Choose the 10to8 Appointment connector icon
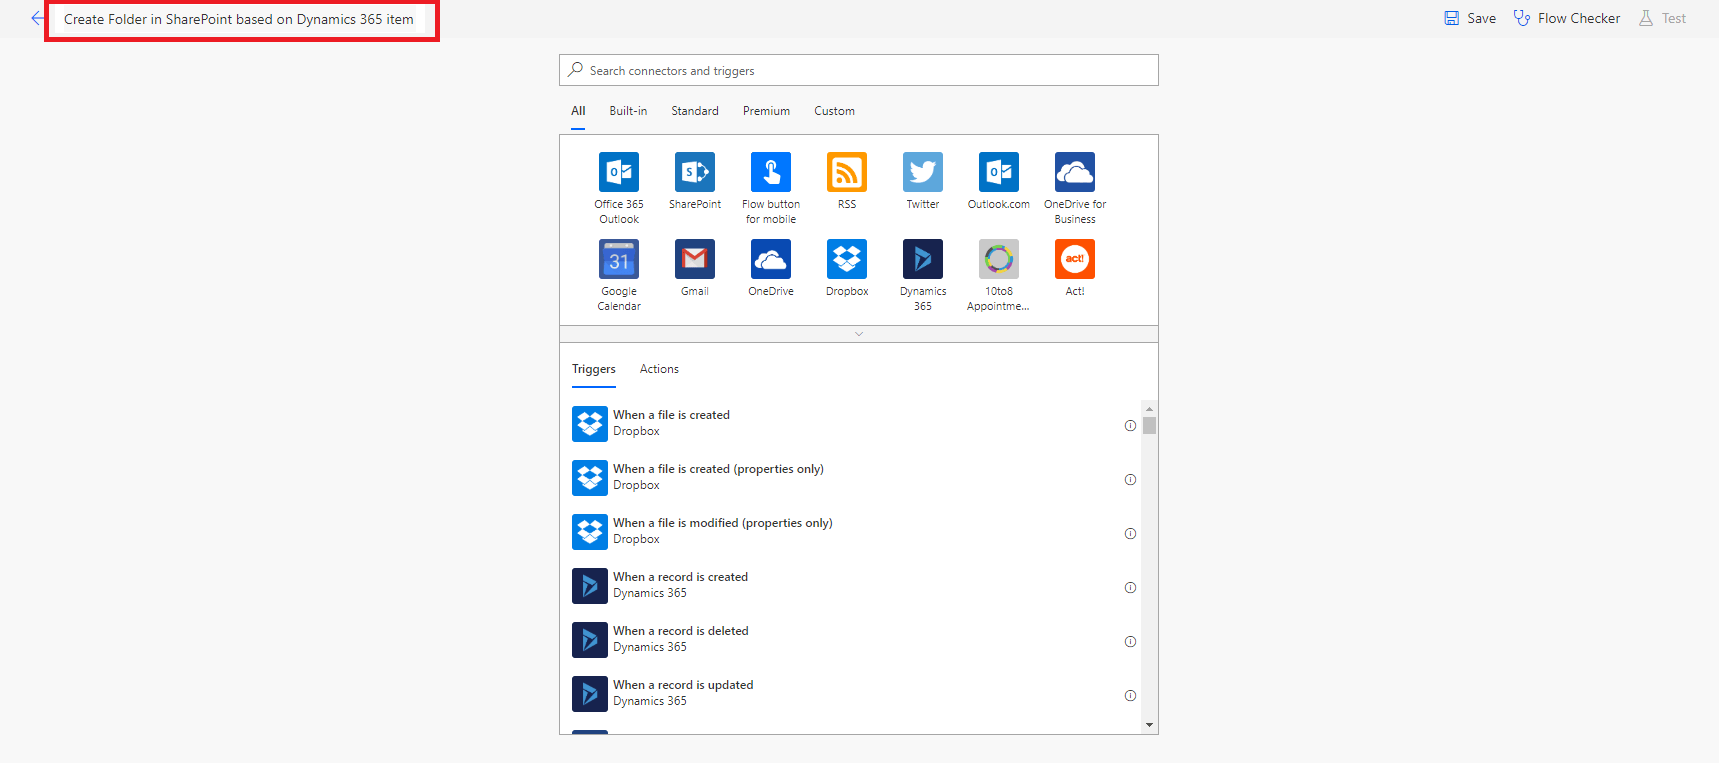The width and height of the screenshot is (1719, 763). [x=999, y=259]
